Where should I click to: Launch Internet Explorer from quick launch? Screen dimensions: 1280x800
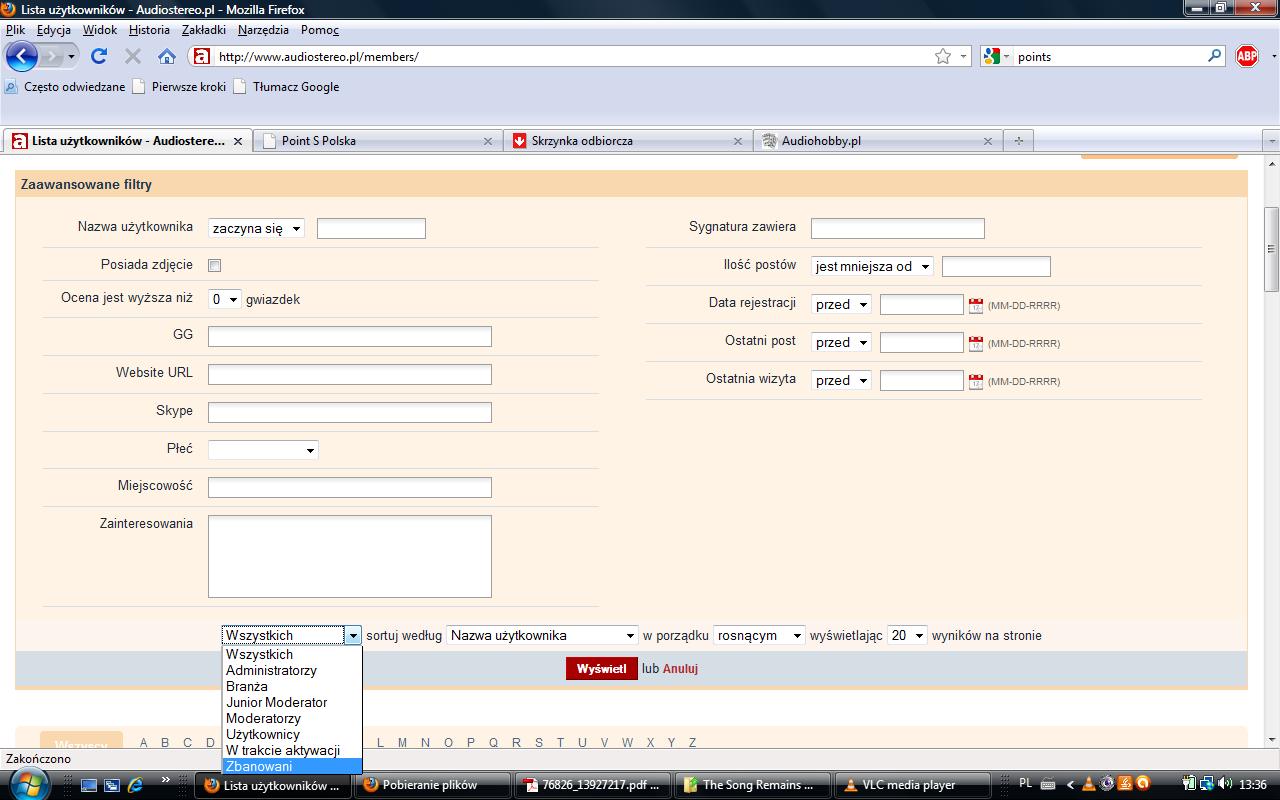click(x=135, y=785)
